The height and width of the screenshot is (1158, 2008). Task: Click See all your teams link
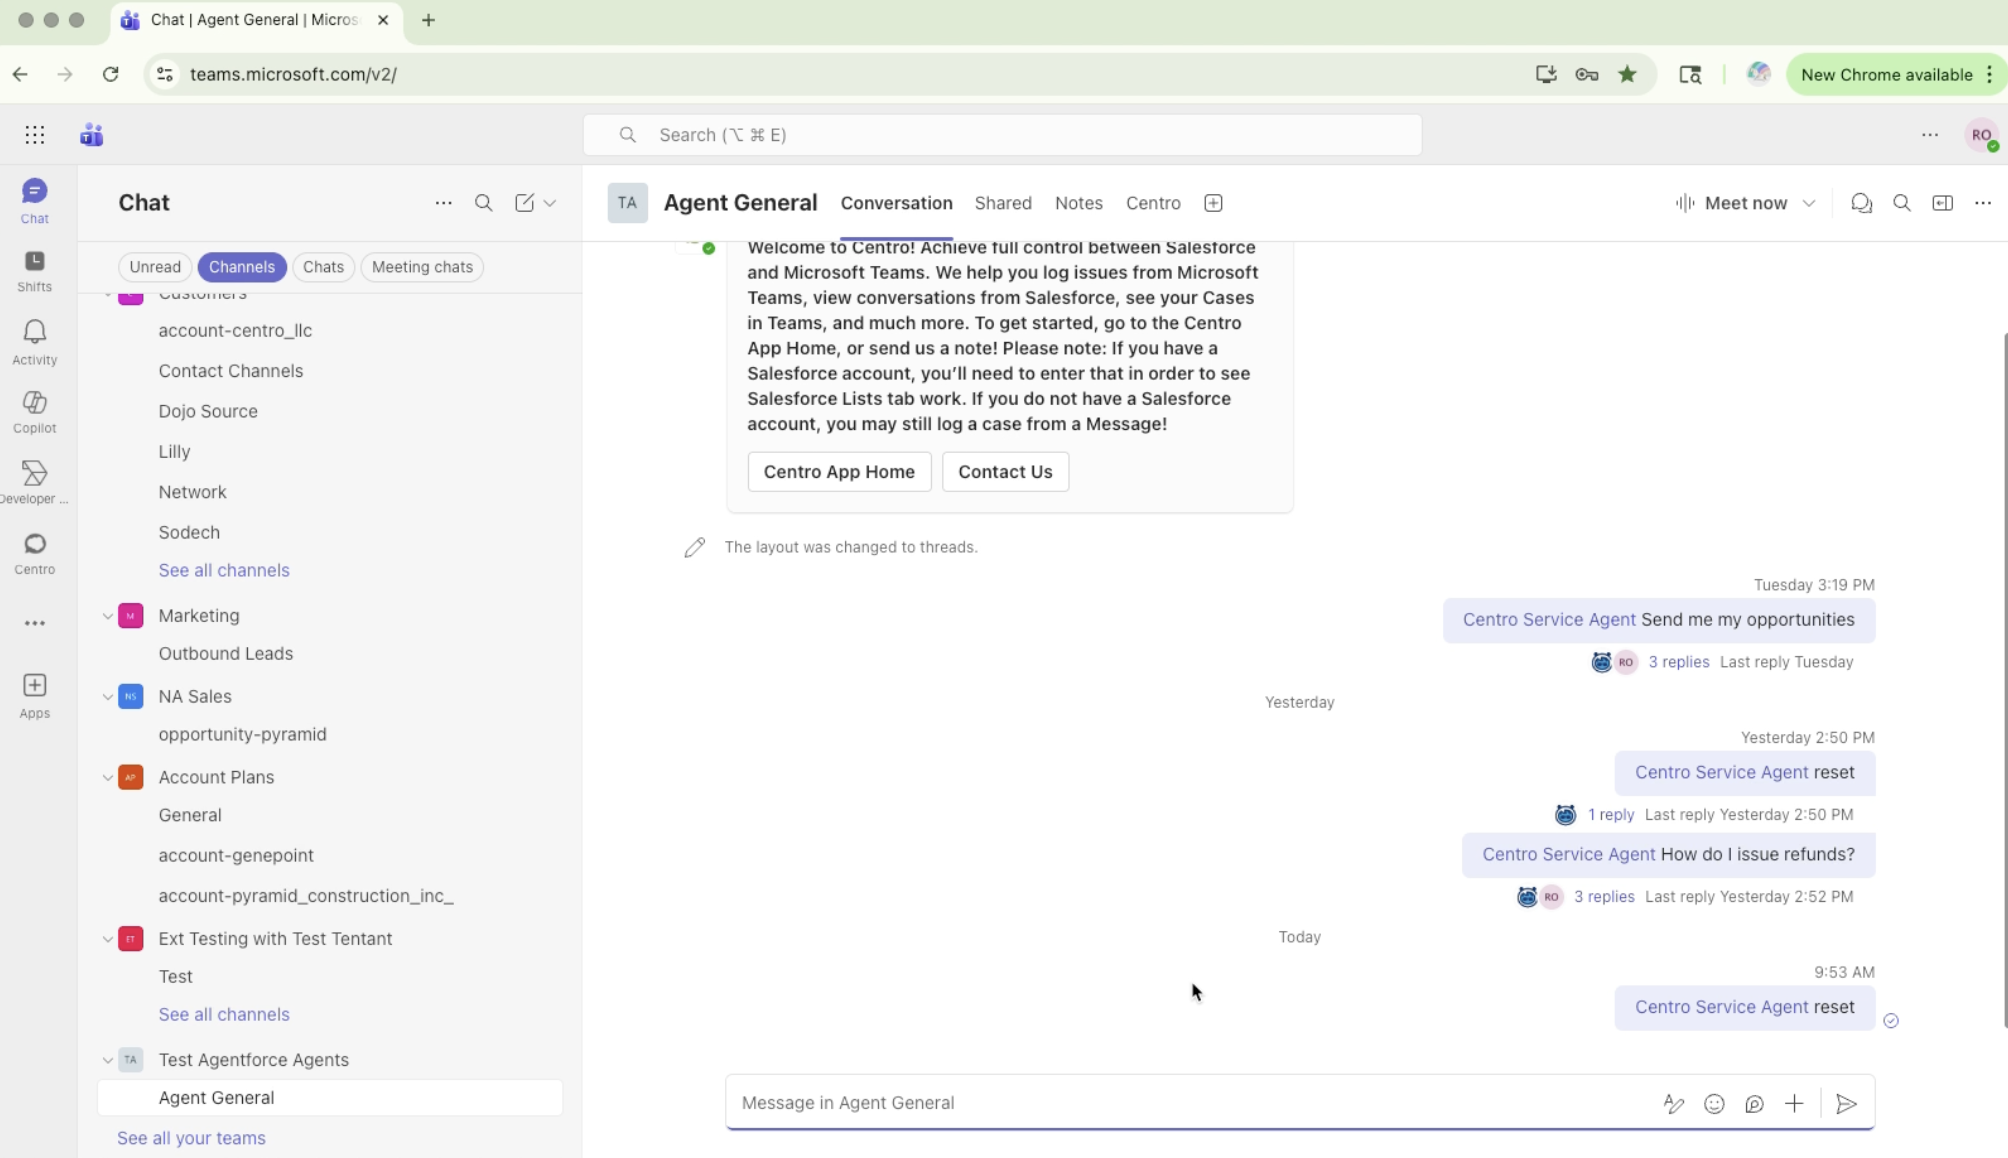coord(191,1138)
